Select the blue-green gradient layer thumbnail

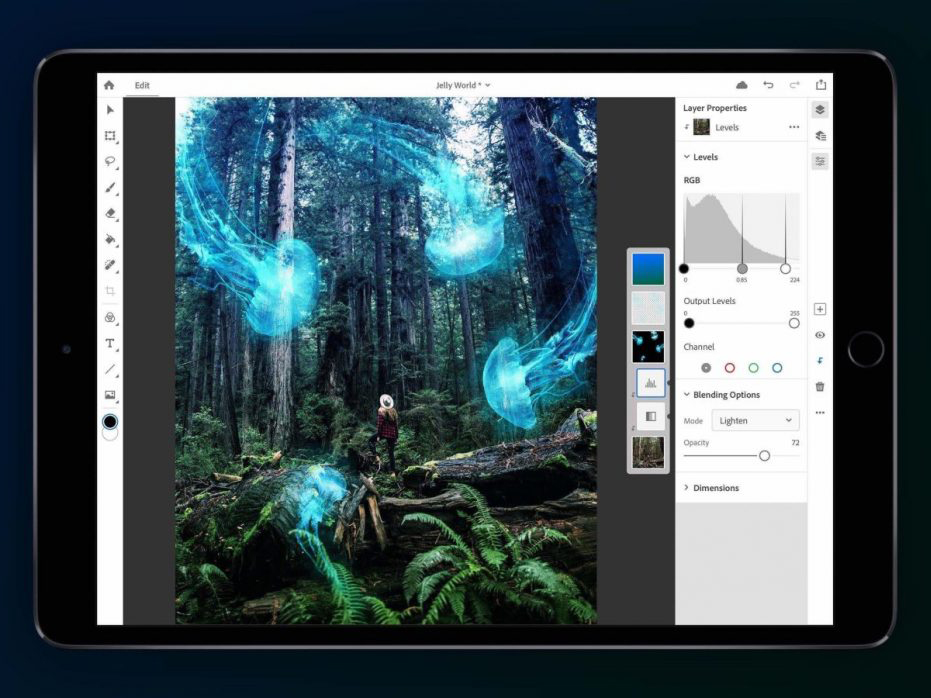tap(648, 269)
